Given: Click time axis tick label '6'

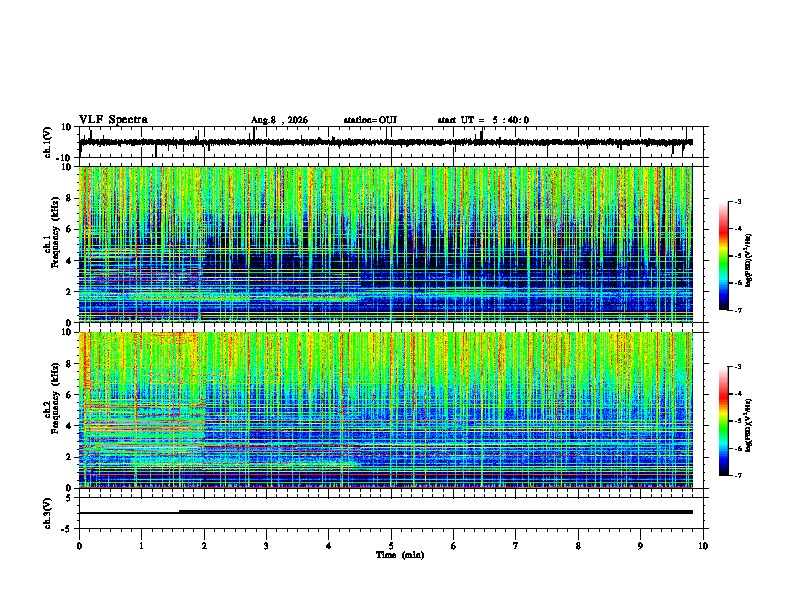Looking at the screenshot, I should pos(454,546).
